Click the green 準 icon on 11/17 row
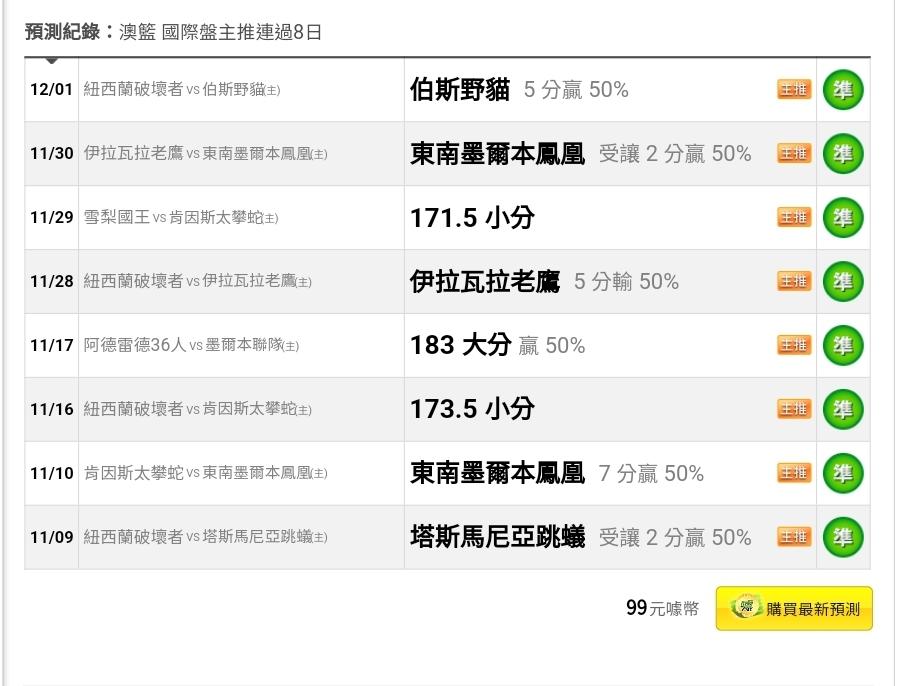 click(x=843, y=346)
